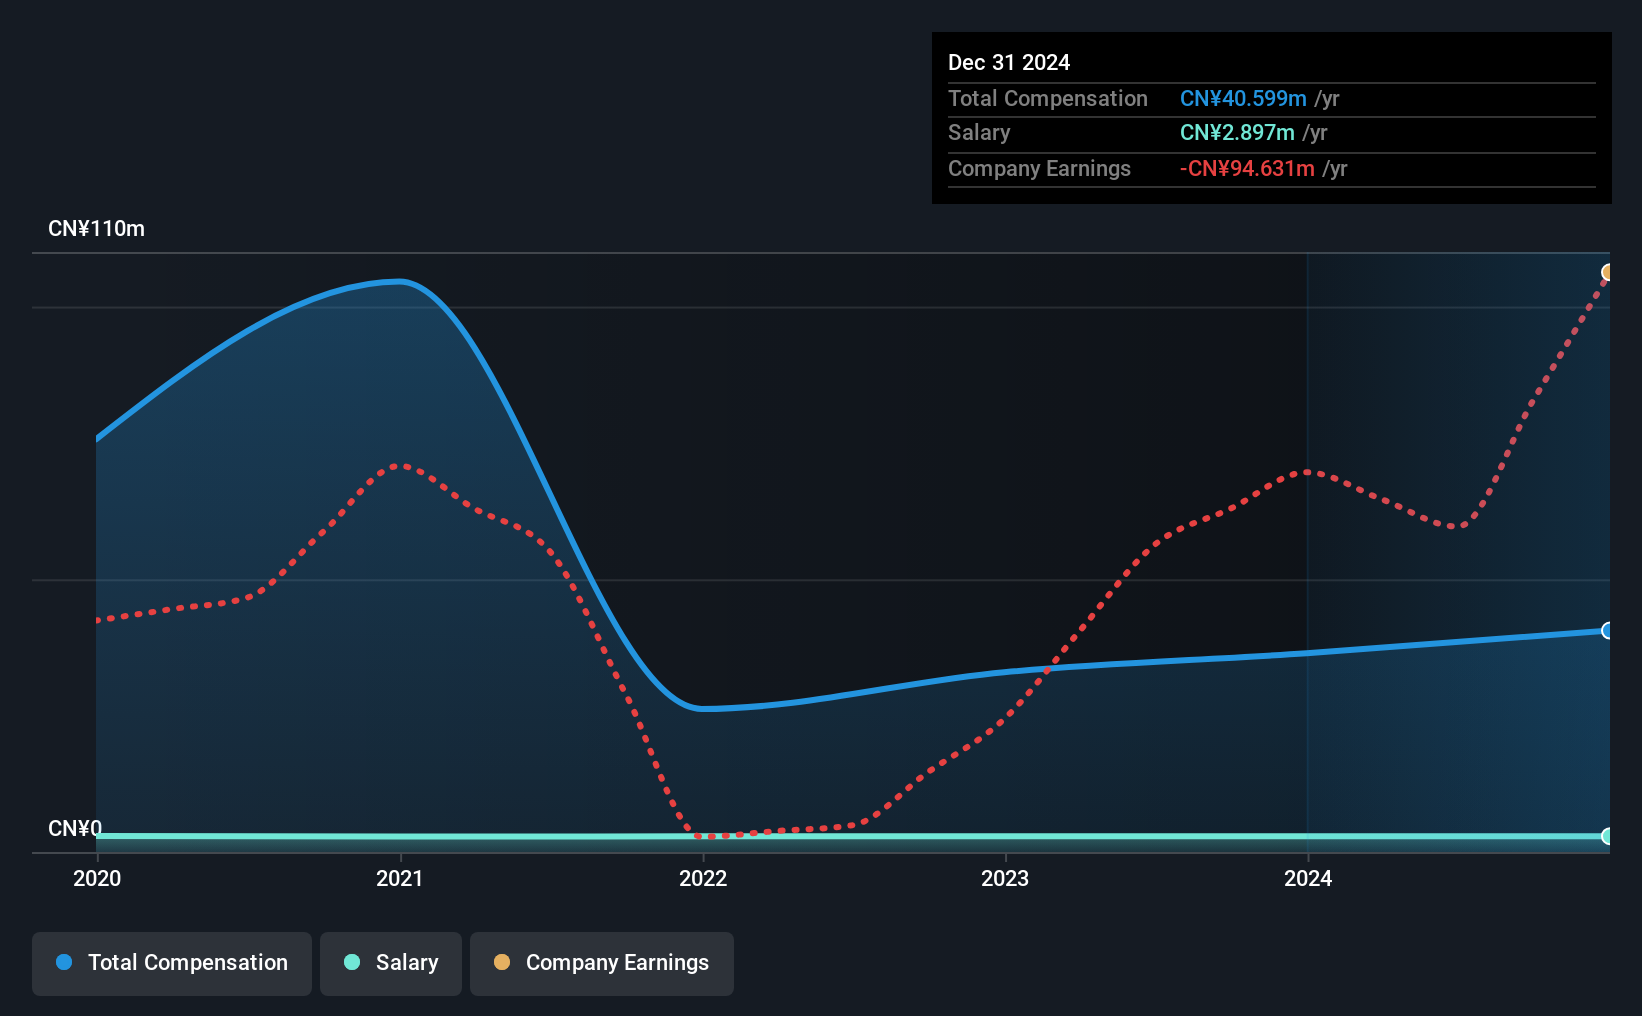1642x1016 pixels.
Task: Click the orange dot in Company Earnings legend
Action: click(x=502, y=962)
